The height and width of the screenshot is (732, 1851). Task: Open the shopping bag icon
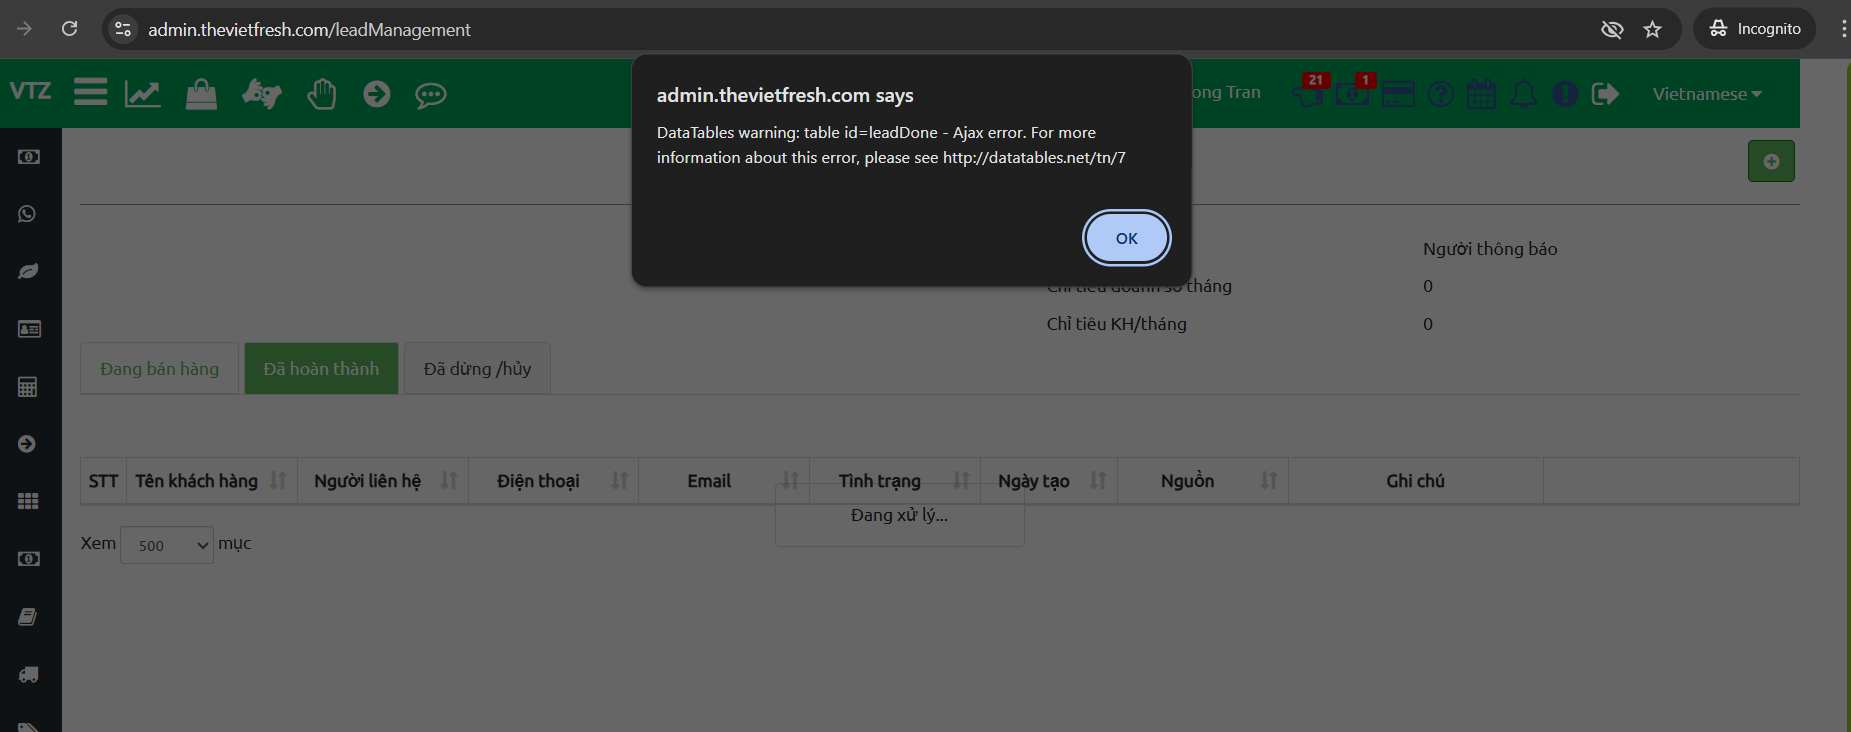tap(201, 94)
